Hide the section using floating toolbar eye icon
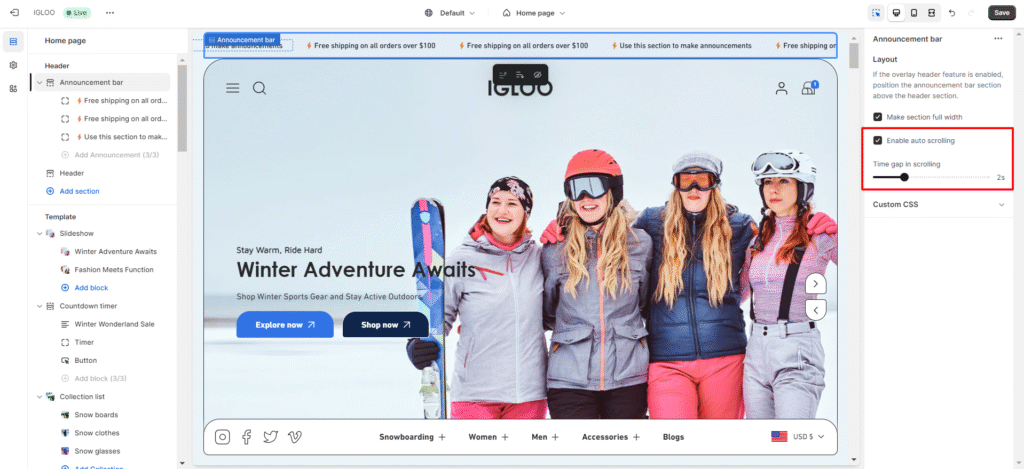The width and height of the screenshot is (1024, 469). [537, 75]
